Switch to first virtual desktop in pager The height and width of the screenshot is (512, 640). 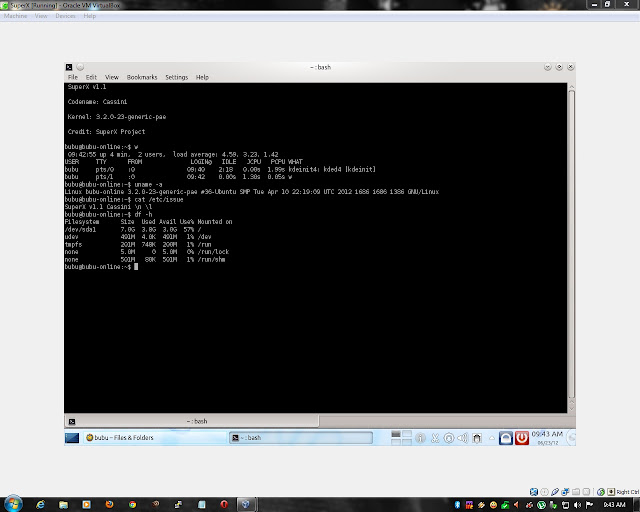click(396, 434)
